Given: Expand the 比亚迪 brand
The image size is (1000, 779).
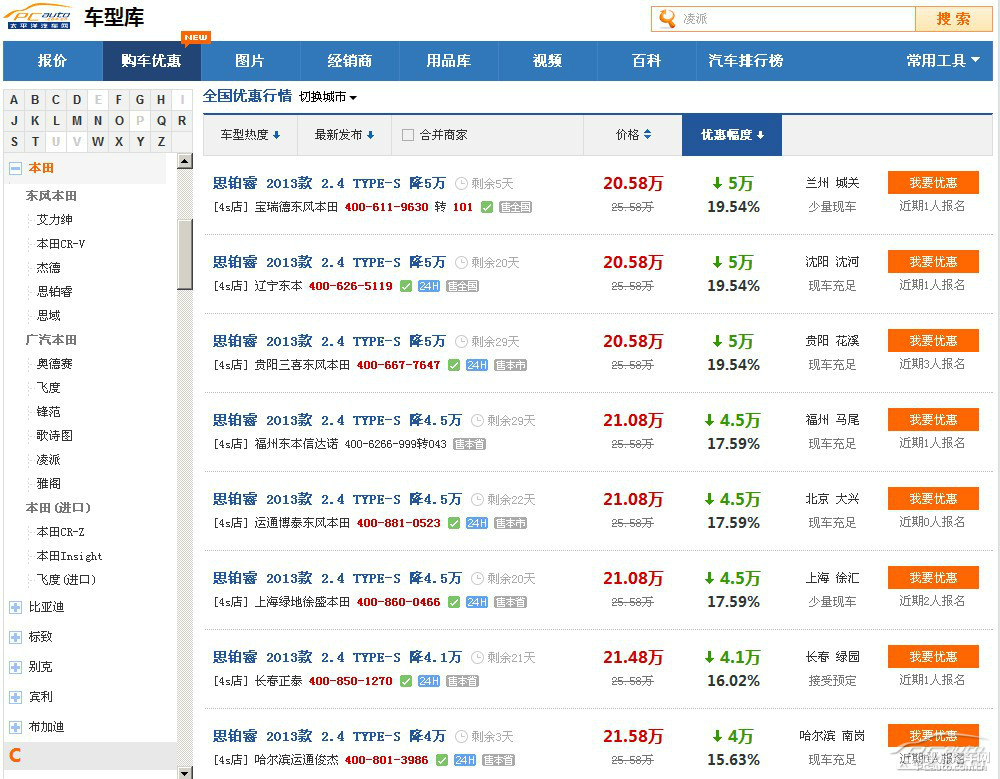Looking at the screenshot, I should [x=15, y=607].
